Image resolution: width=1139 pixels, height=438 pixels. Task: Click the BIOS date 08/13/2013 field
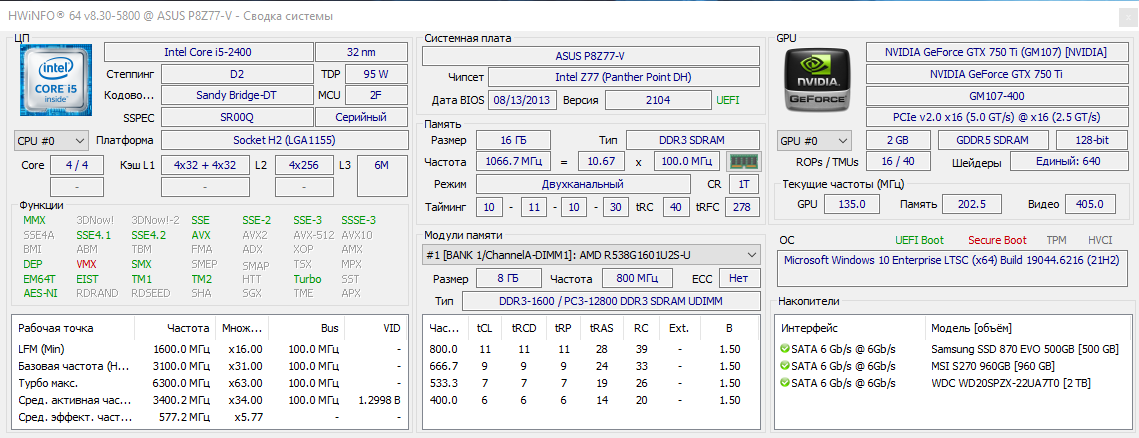(522, 100)
